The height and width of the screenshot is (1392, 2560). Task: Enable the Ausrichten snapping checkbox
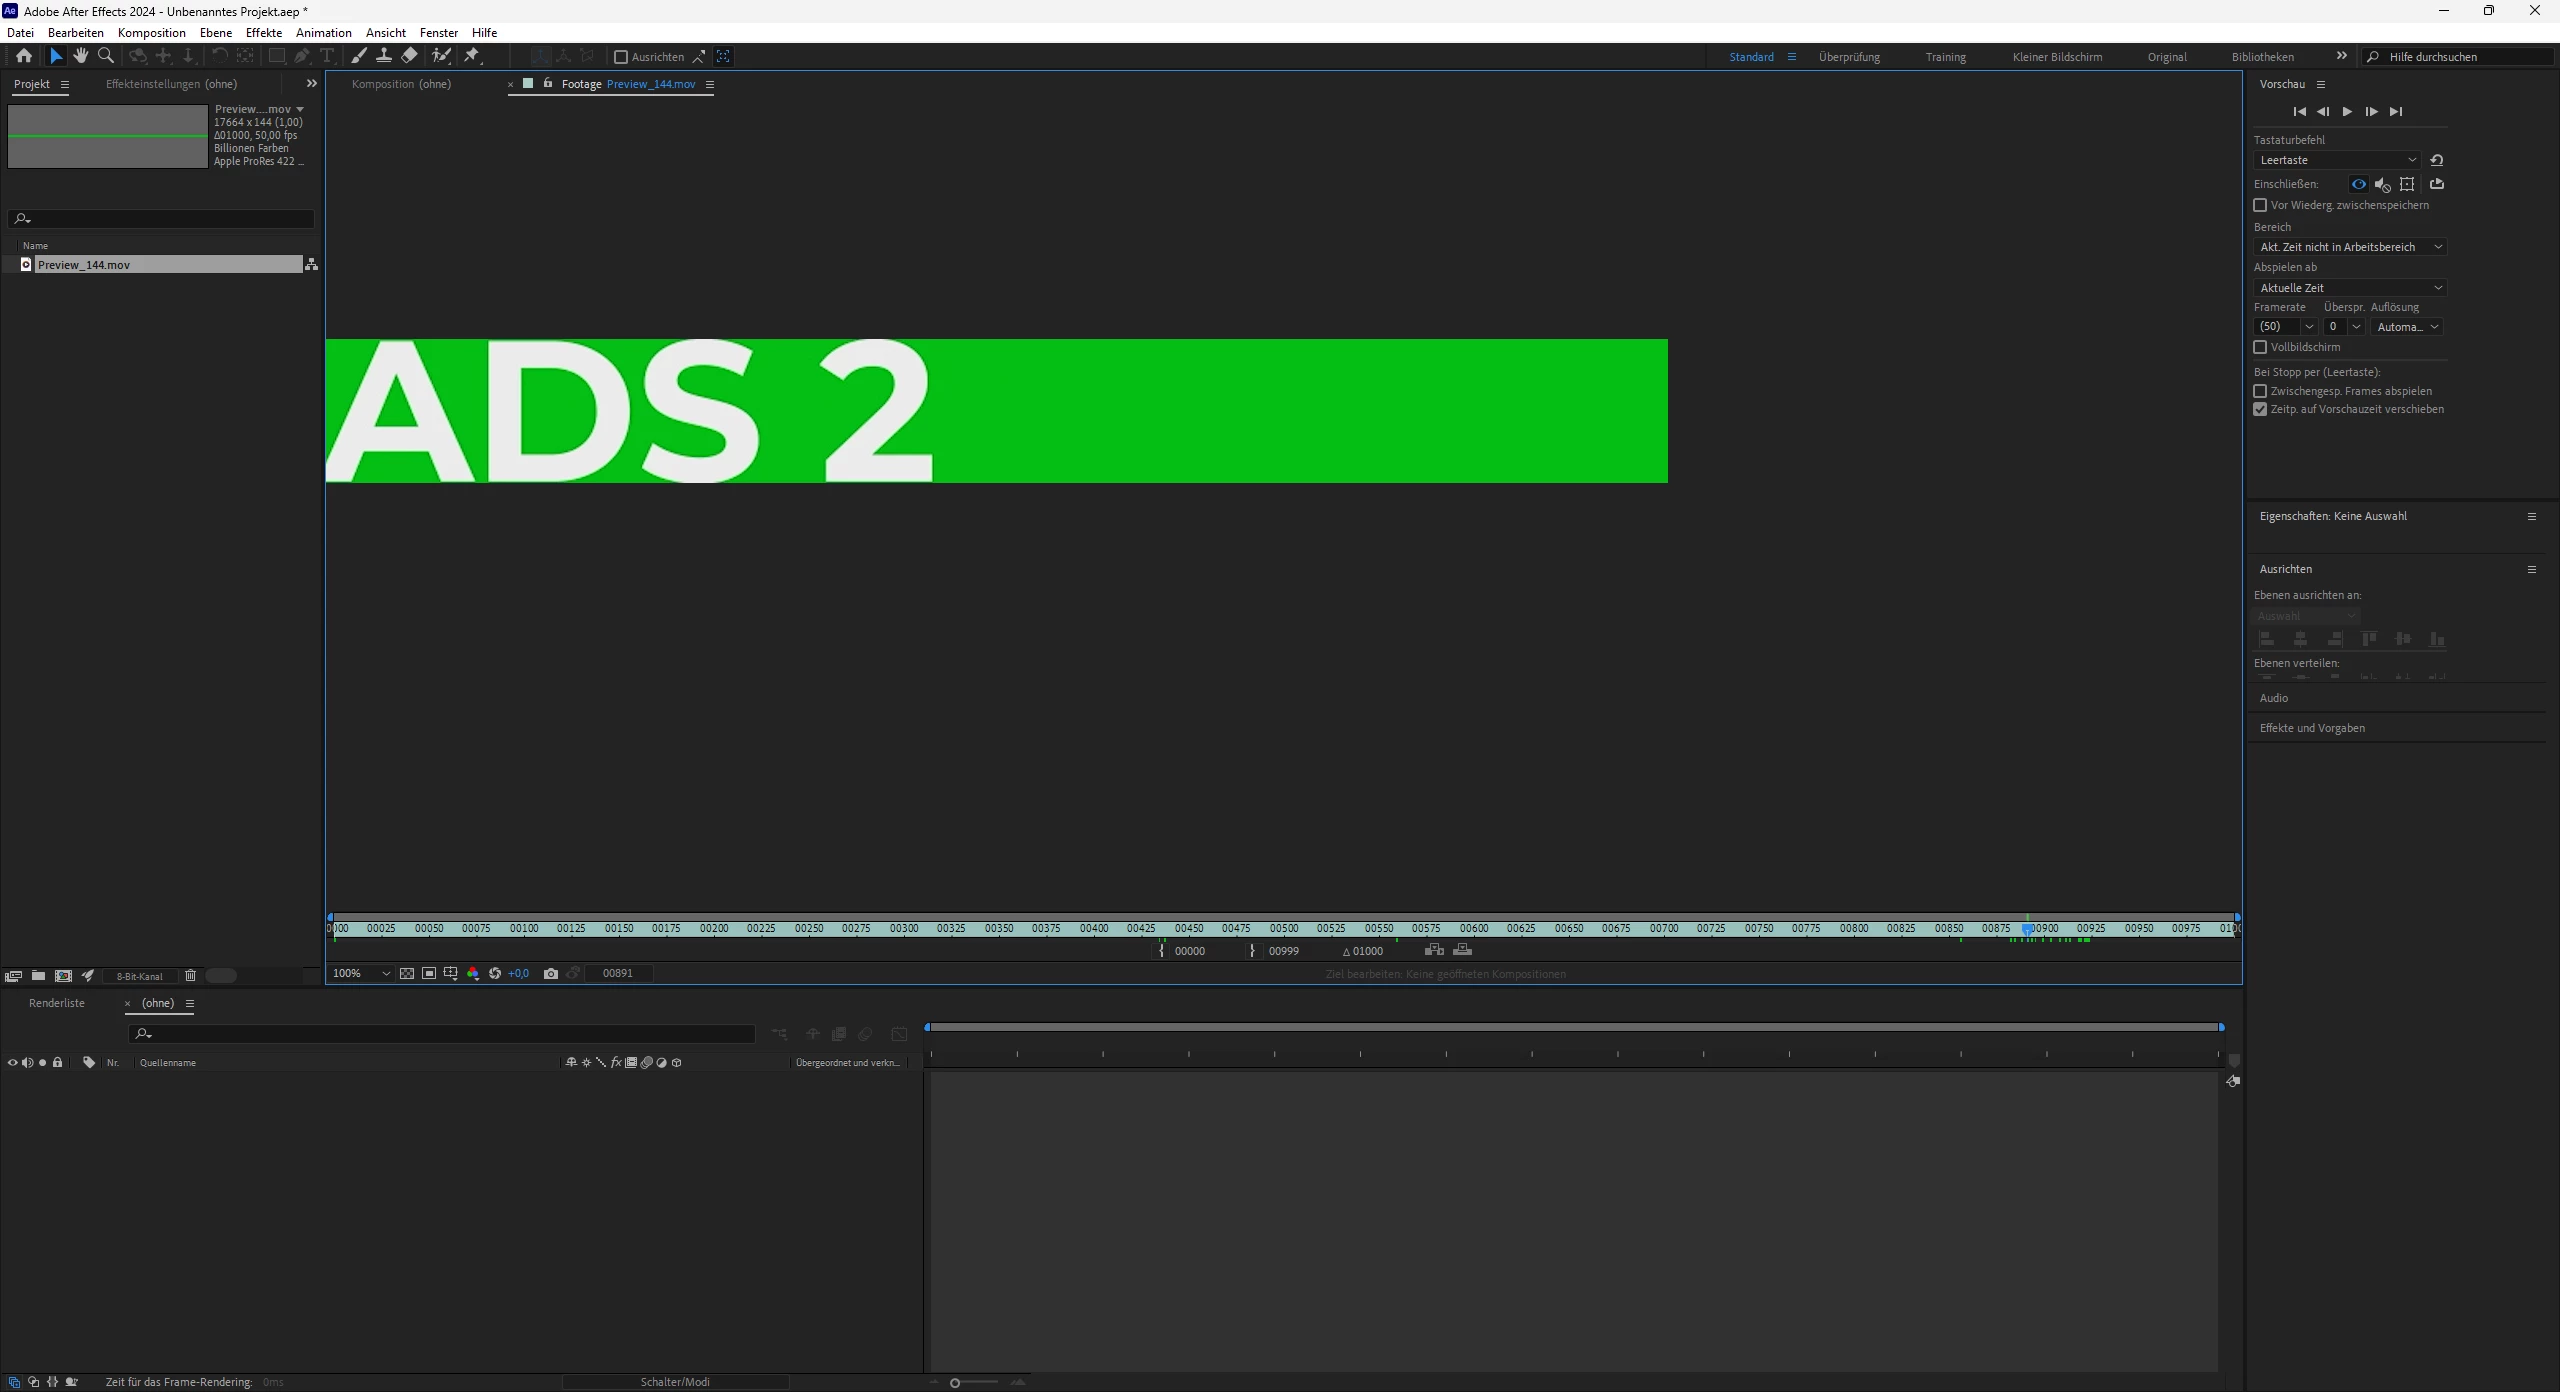pyautogui.click(x=621, y=57)
